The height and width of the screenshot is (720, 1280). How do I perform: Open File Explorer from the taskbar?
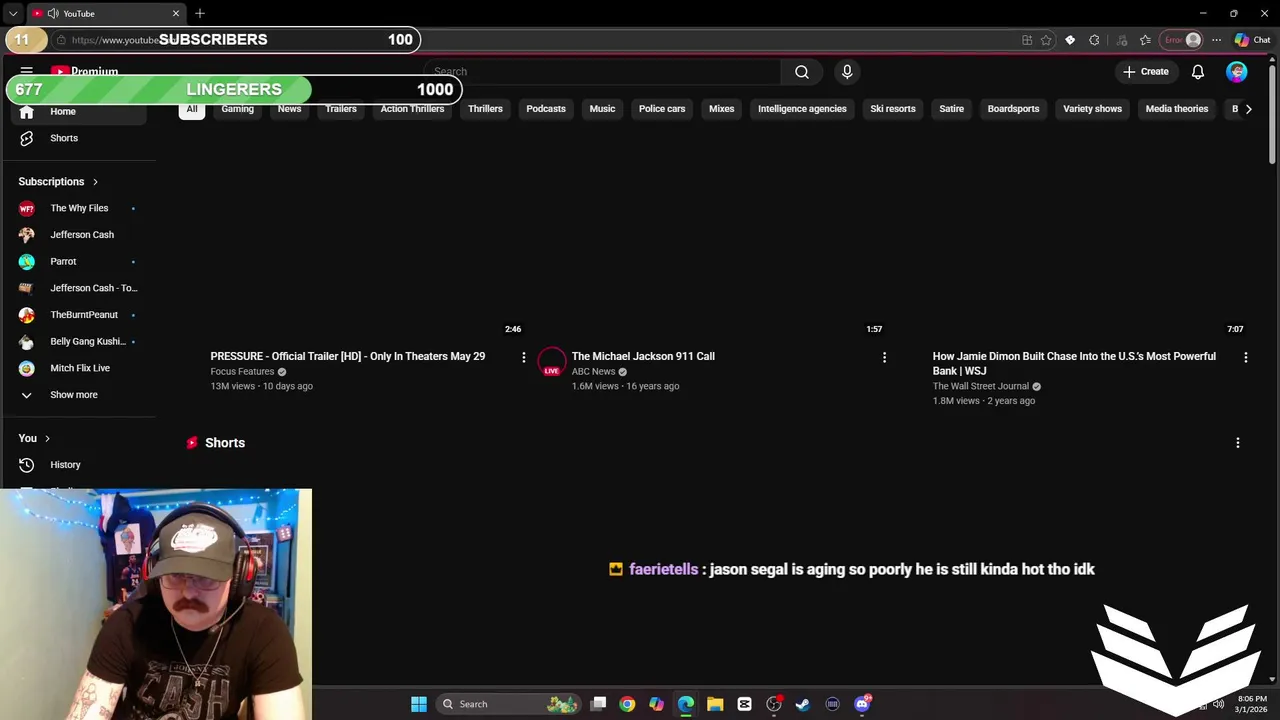(715, 704)
